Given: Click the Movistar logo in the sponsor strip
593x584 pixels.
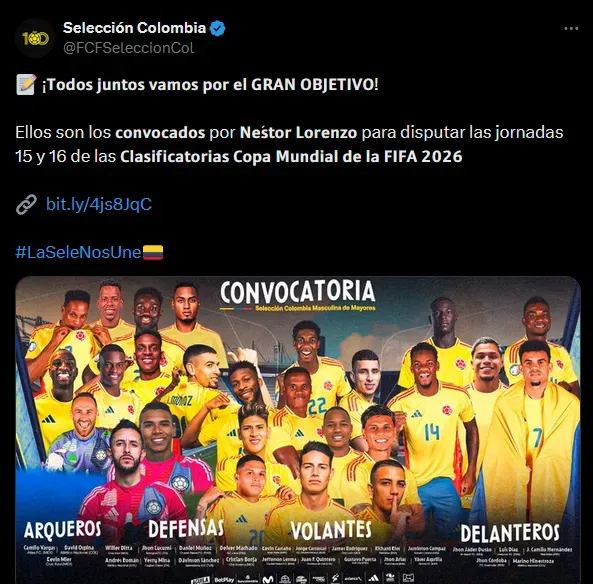Looking at the screenshot, I should point(268,579).
